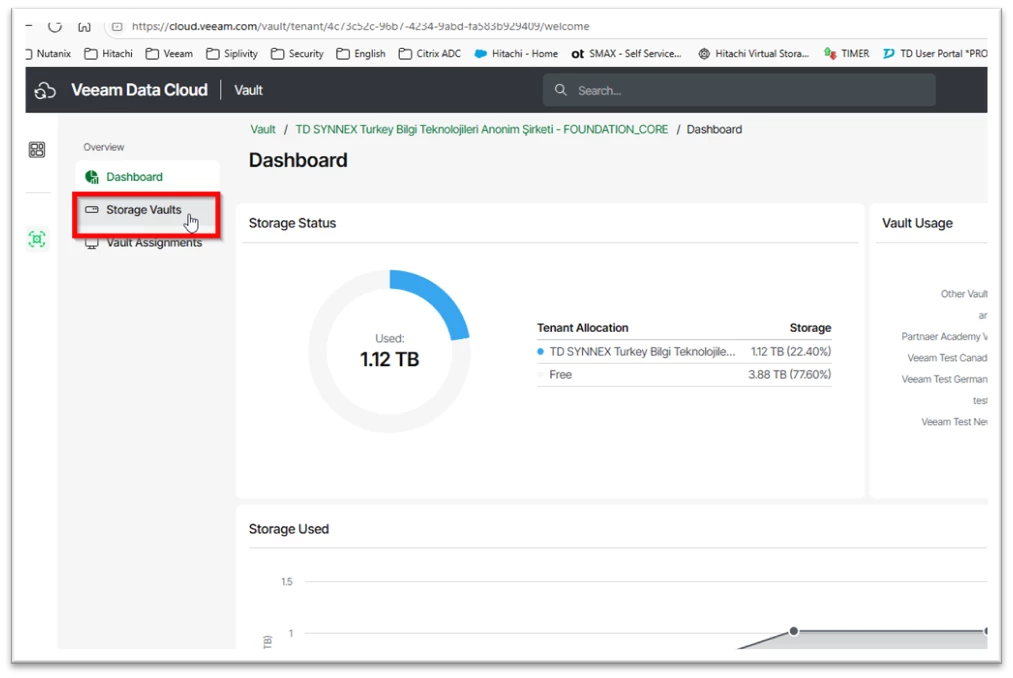Open the Security bookmark folder

(x=297, y=54)
